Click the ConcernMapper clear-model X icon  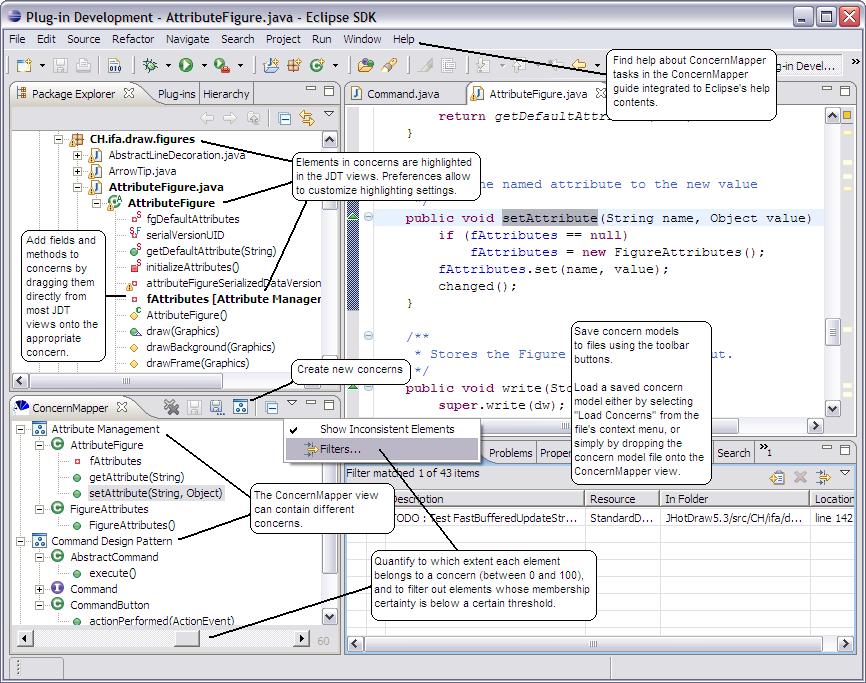point(171,407)
